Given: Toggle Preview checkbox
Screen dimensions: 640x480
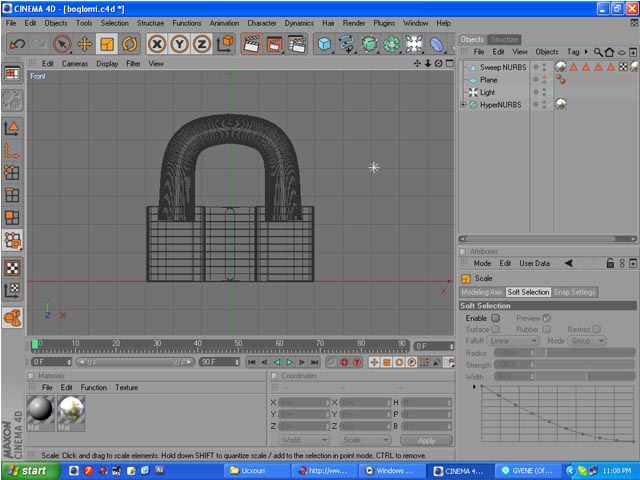Looking at the screenshot, I should click(x=547, y=318).
